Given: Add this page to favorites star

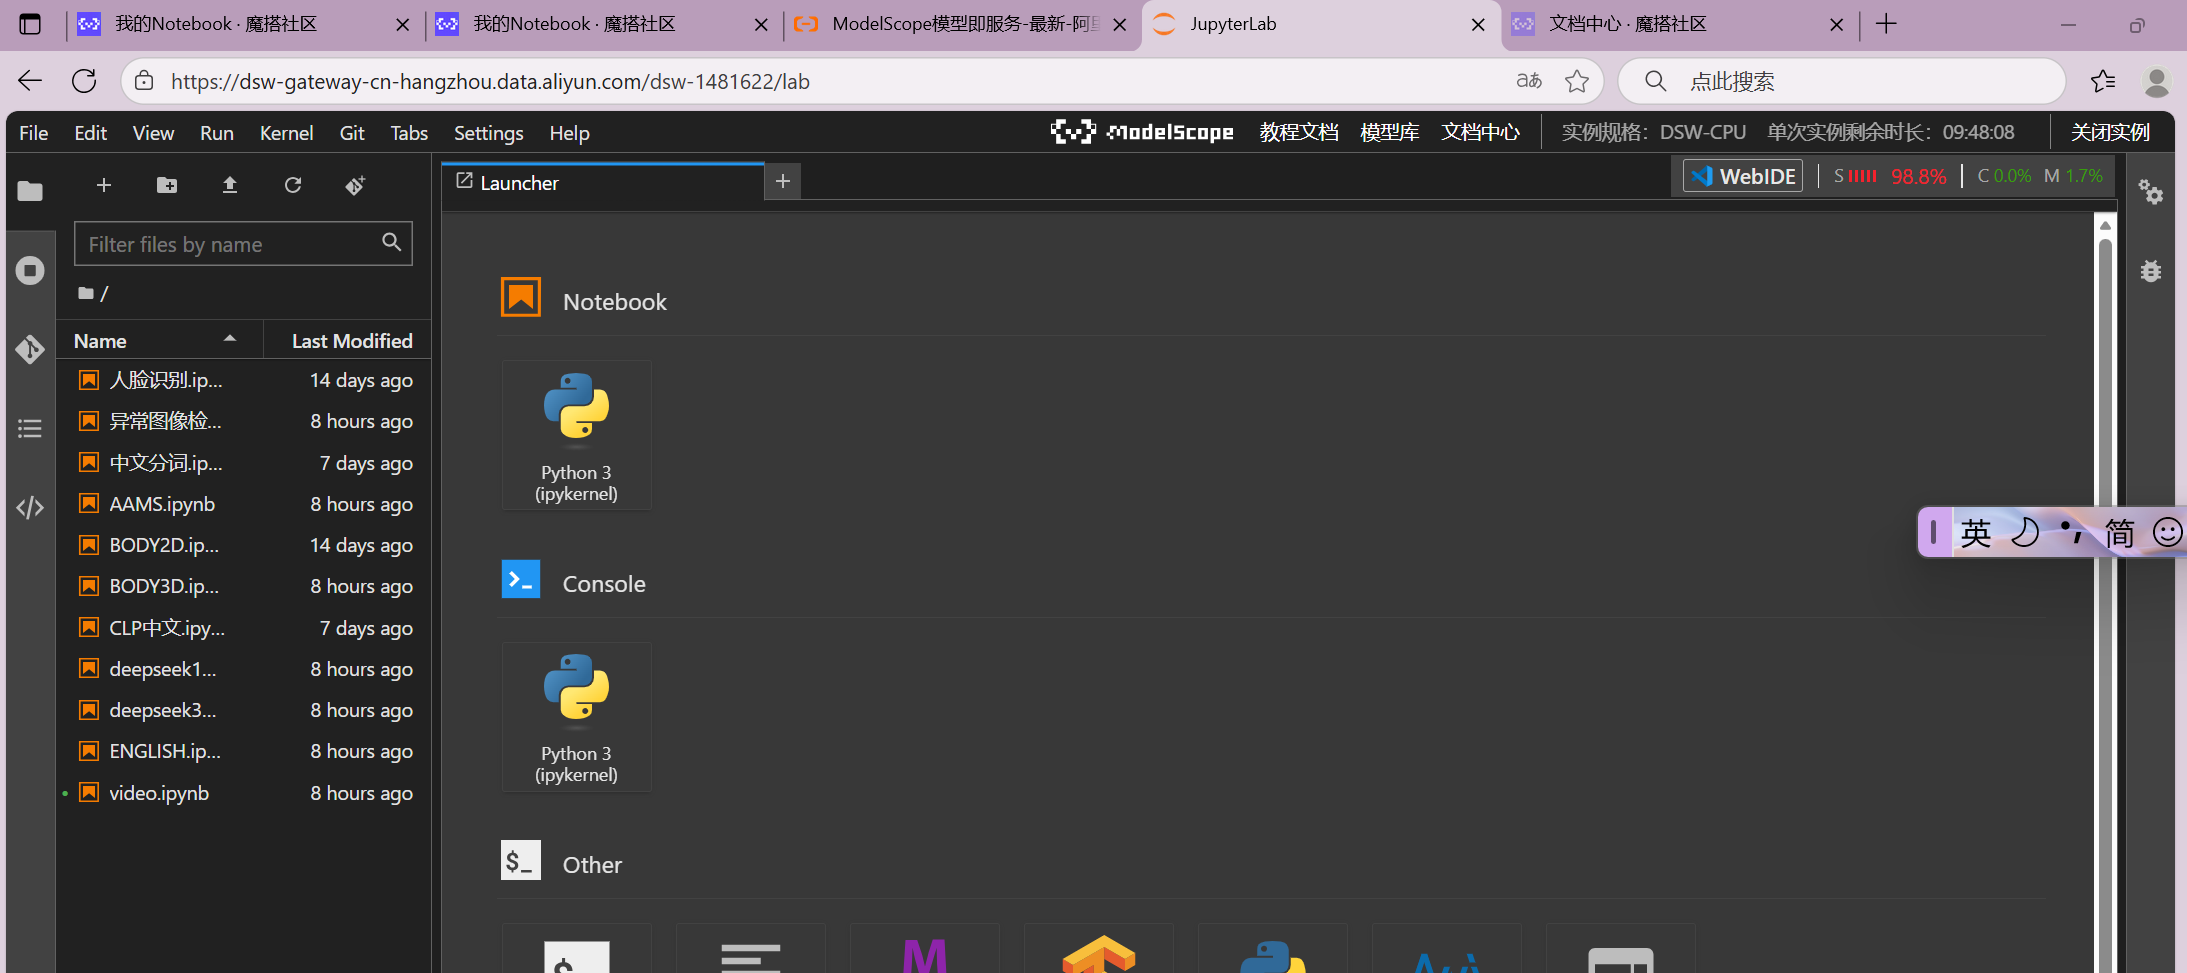Looking at the screenshot, I should 1577,81.
